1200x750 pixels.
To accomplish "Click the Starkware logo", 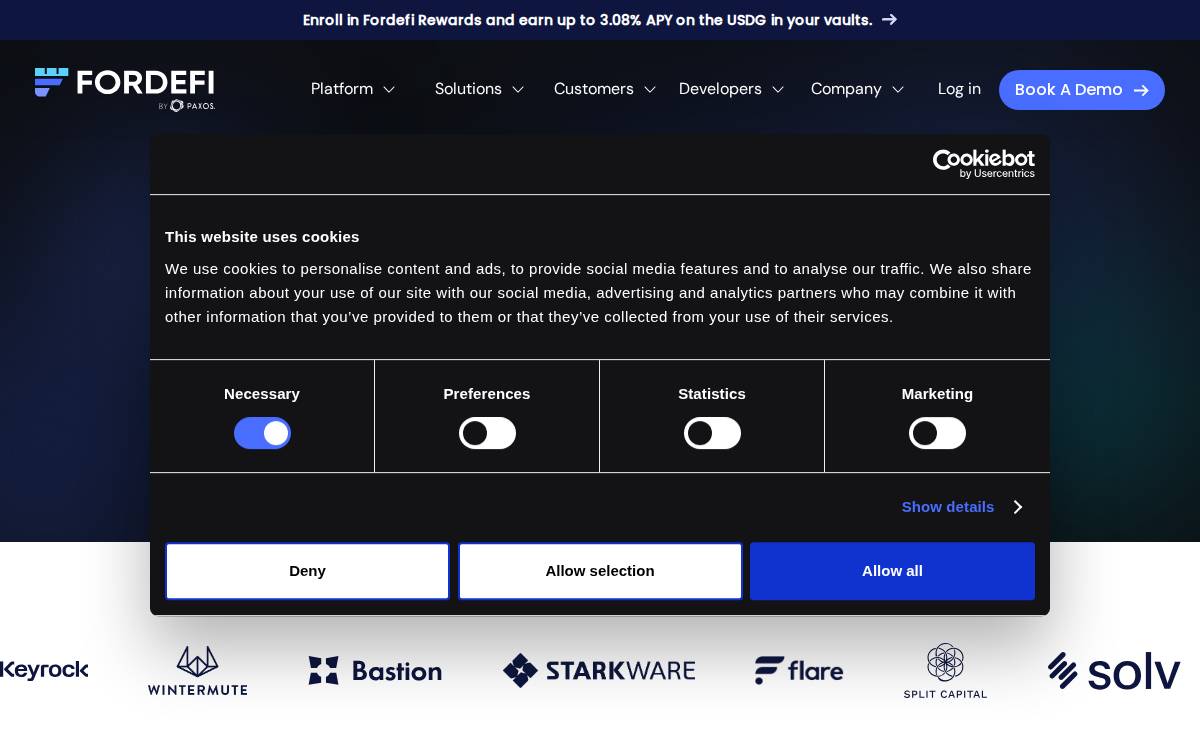I will 598,670.
